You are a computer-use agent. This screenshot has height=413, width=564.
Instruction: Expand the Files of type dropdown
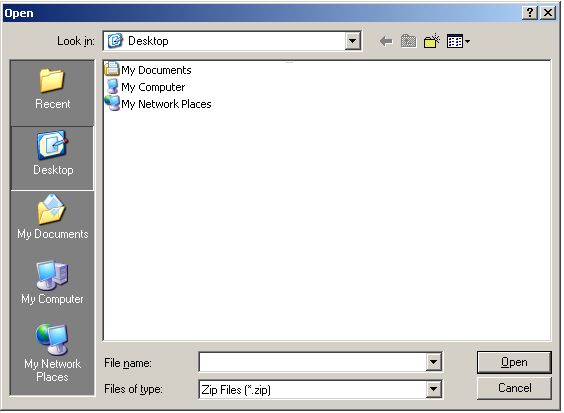pos(434,389)
